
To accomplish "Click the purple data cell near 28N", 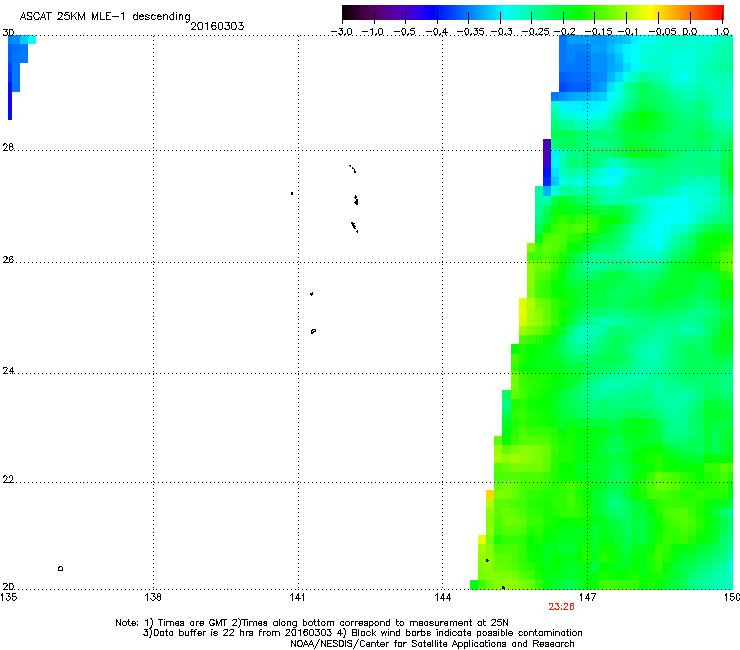I will click(547, 153).
